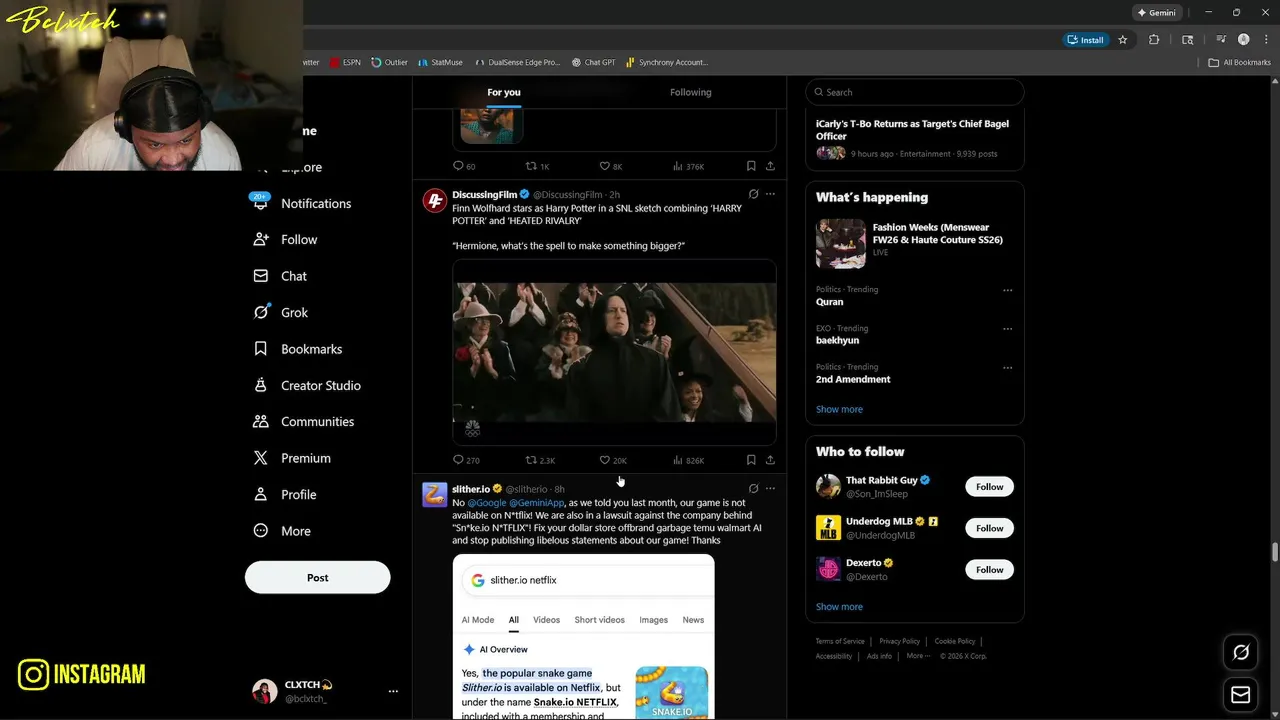Open More options for baekhyun trend
The height and width of the screenshot is (720, 1280).
pos(1007,329)
